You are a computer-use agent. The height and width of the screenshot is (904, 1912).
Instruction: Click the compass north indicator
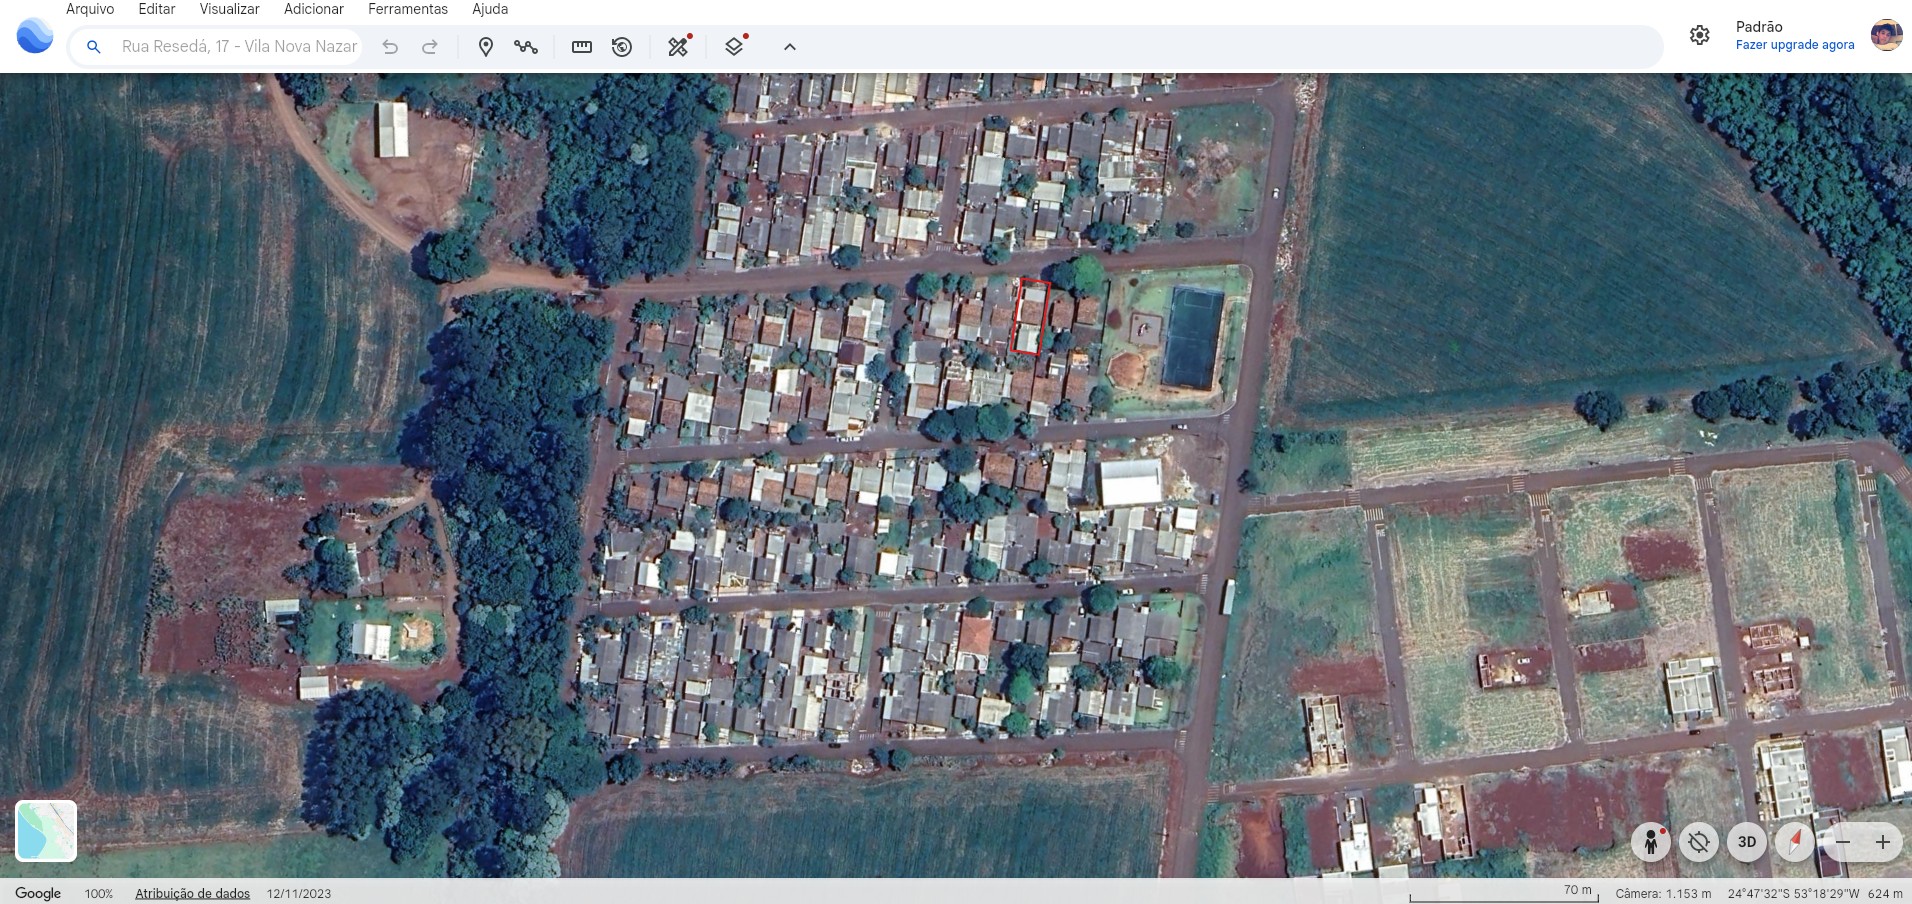click(x=1795, y=842)
